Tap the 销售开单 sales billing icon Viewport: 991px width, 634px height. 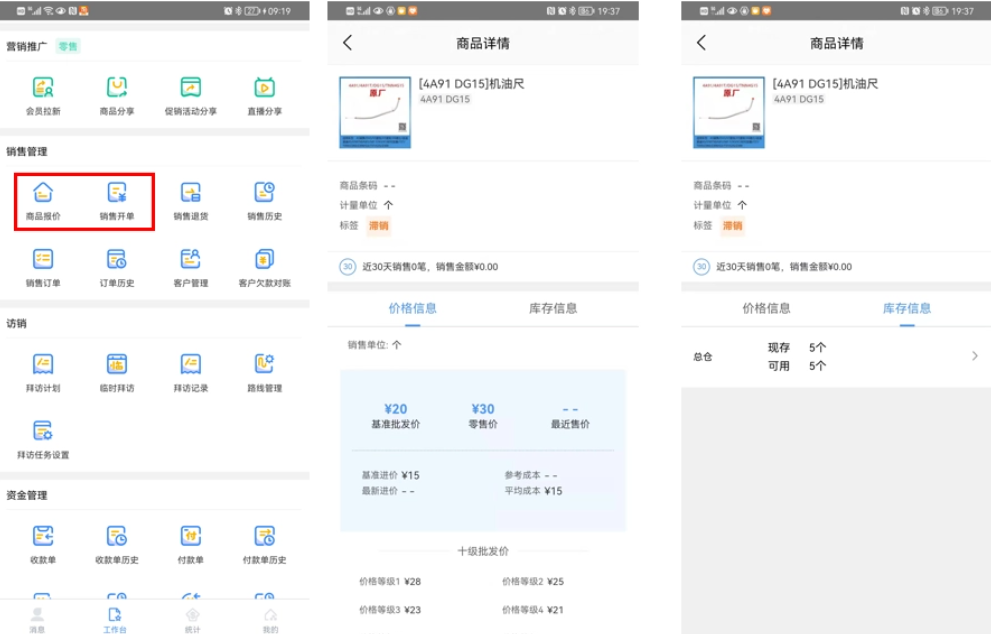(117, 201)
